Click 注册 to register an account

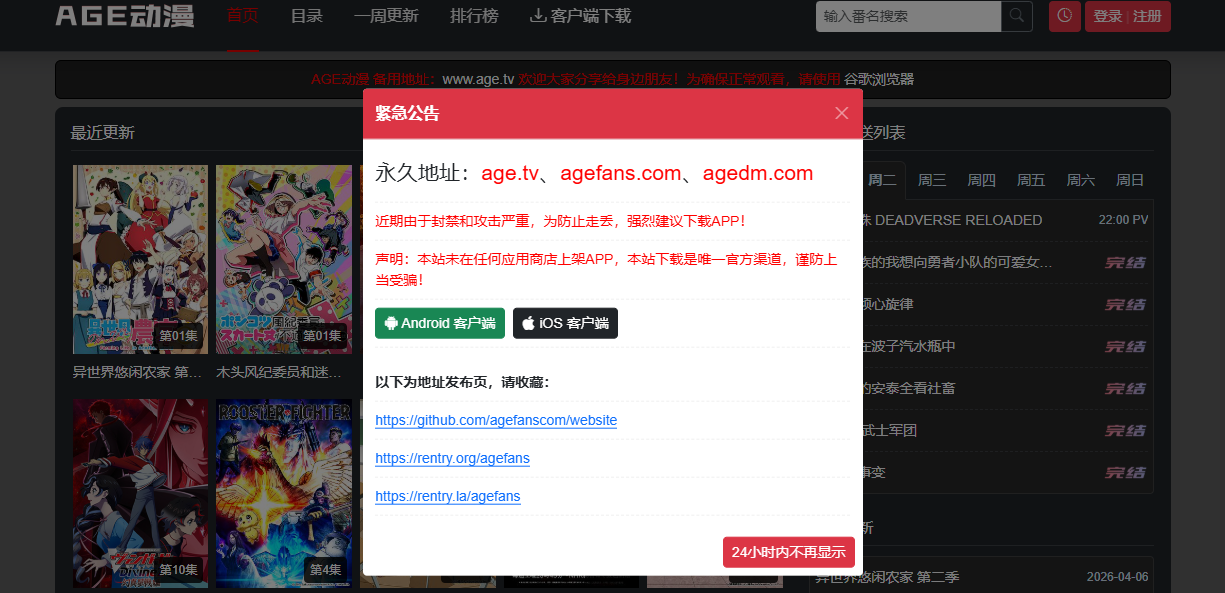click(1147, 16)
